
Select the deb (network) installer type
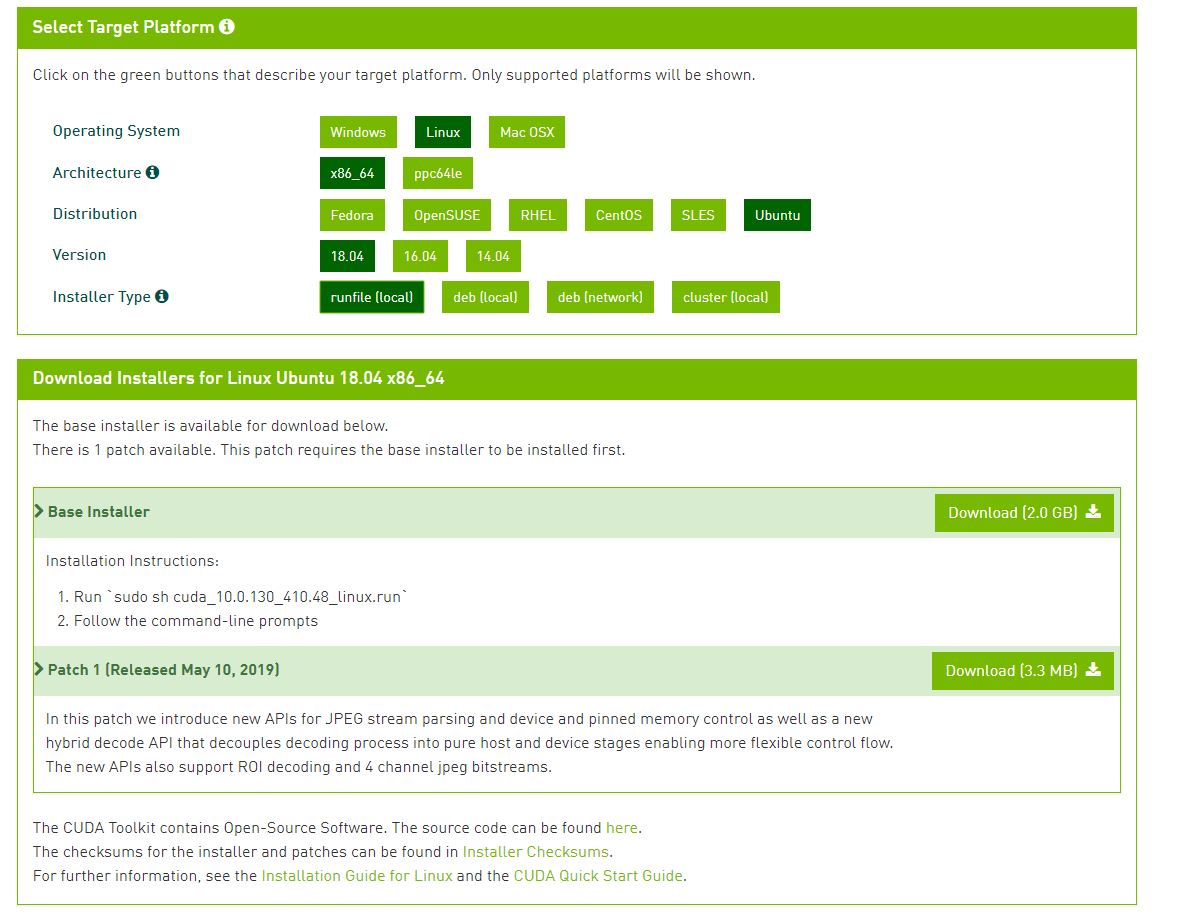pyautogui.click(x=600, y=297)
